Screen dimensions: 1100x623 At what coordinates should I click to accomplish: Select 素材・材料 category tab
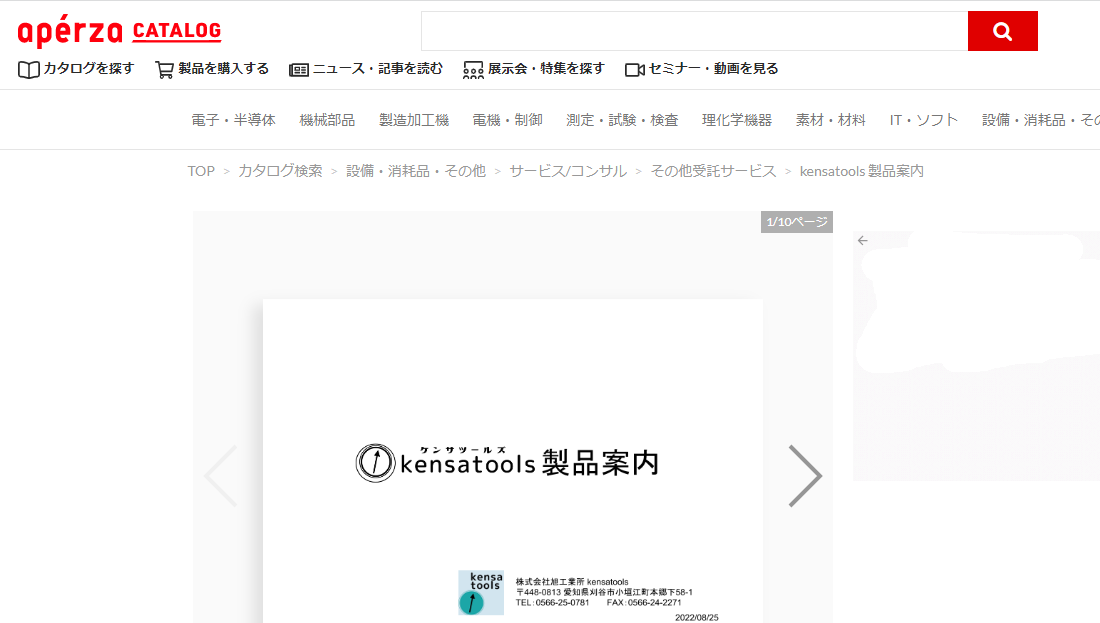(831, 120)
